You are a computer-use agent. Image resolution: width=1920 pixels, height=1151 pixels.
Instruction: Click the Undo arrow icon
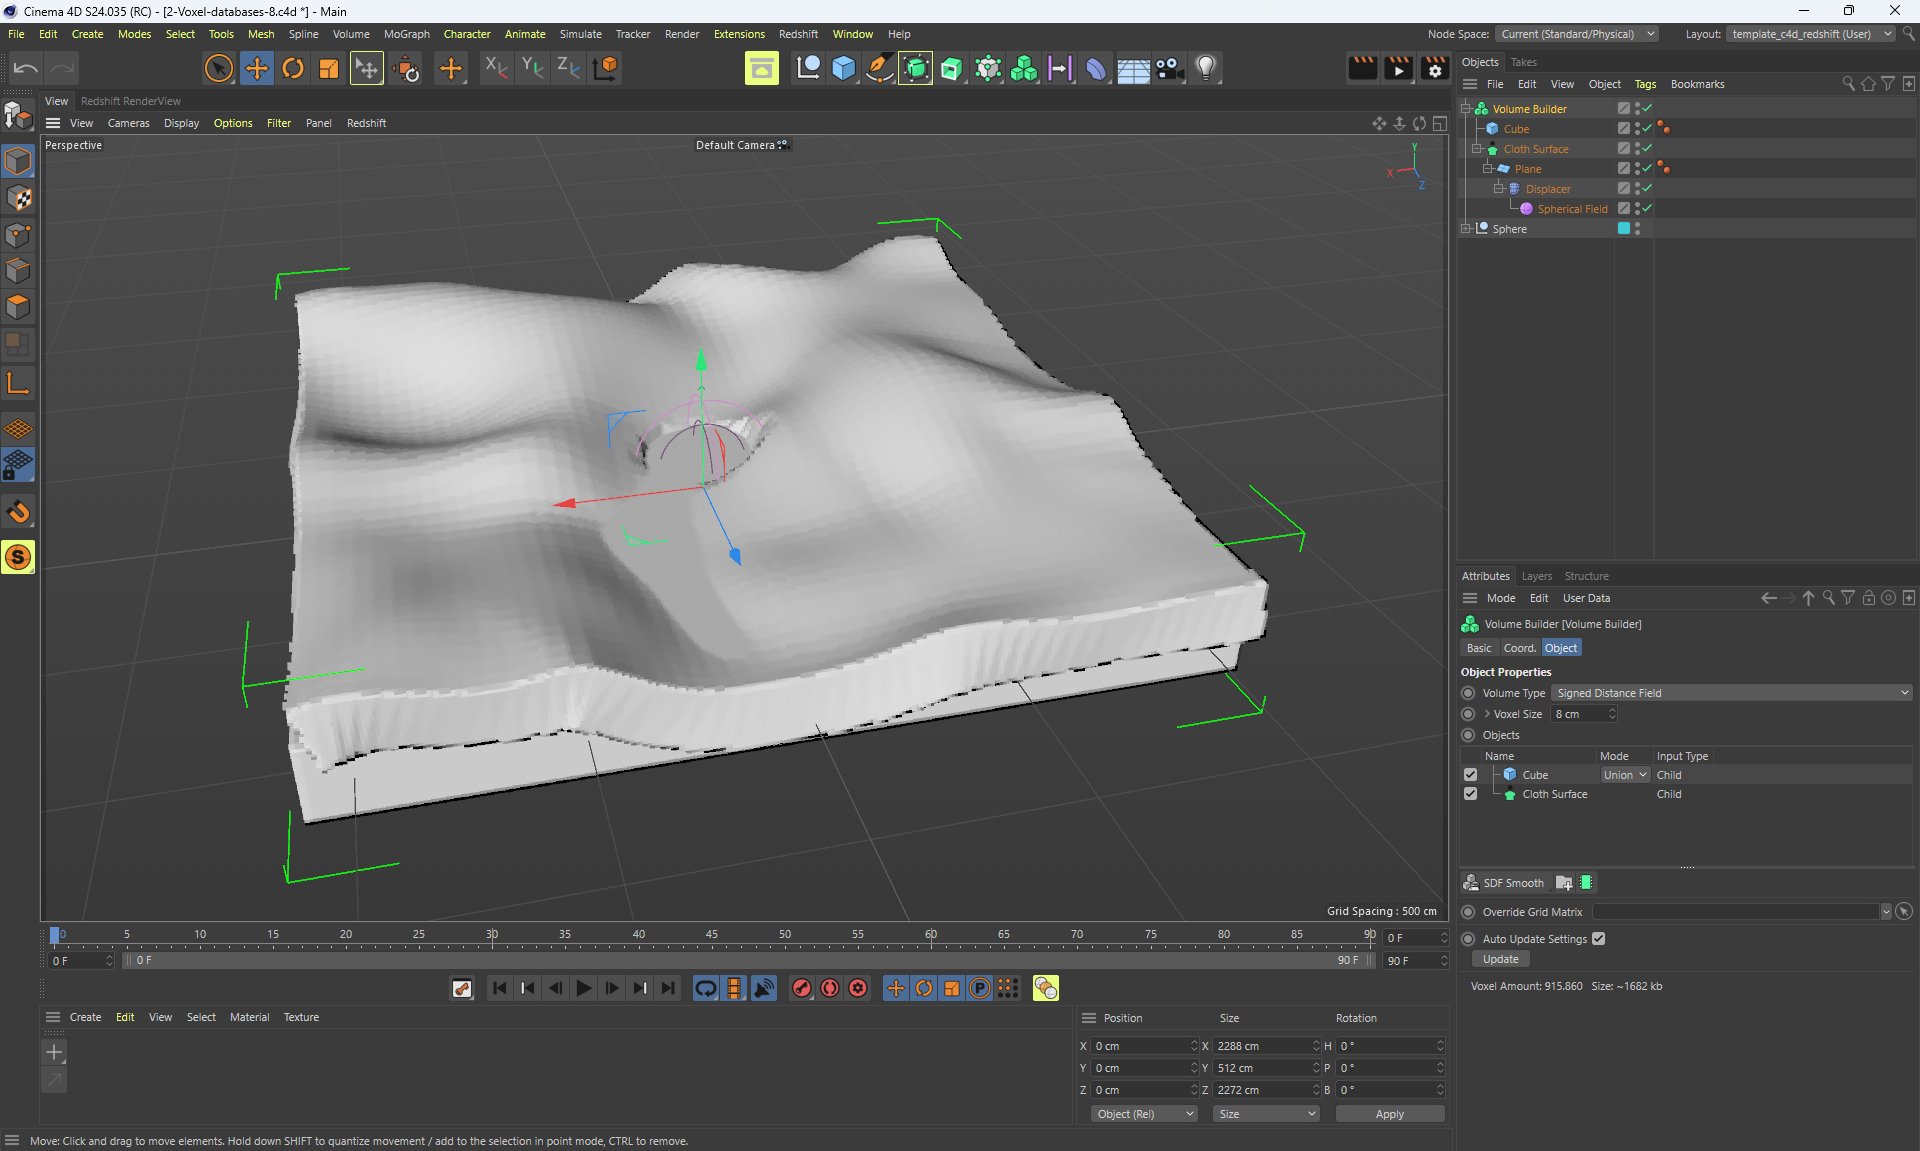tap(26, 68)
